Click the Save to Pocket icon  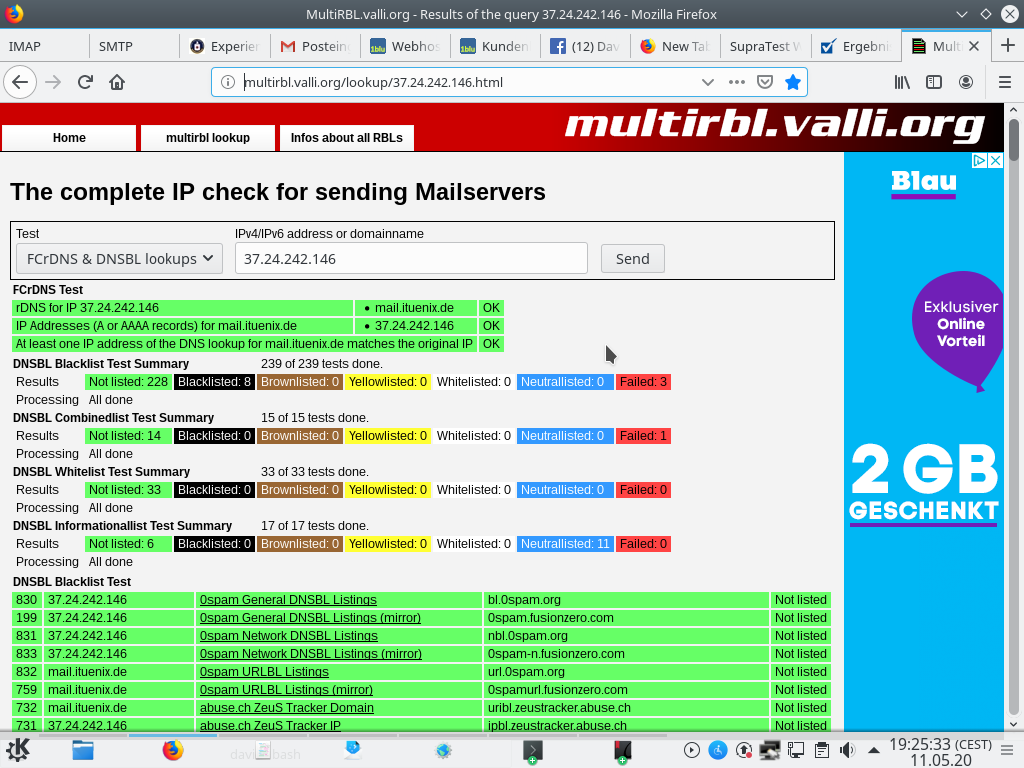click(764, 82)
